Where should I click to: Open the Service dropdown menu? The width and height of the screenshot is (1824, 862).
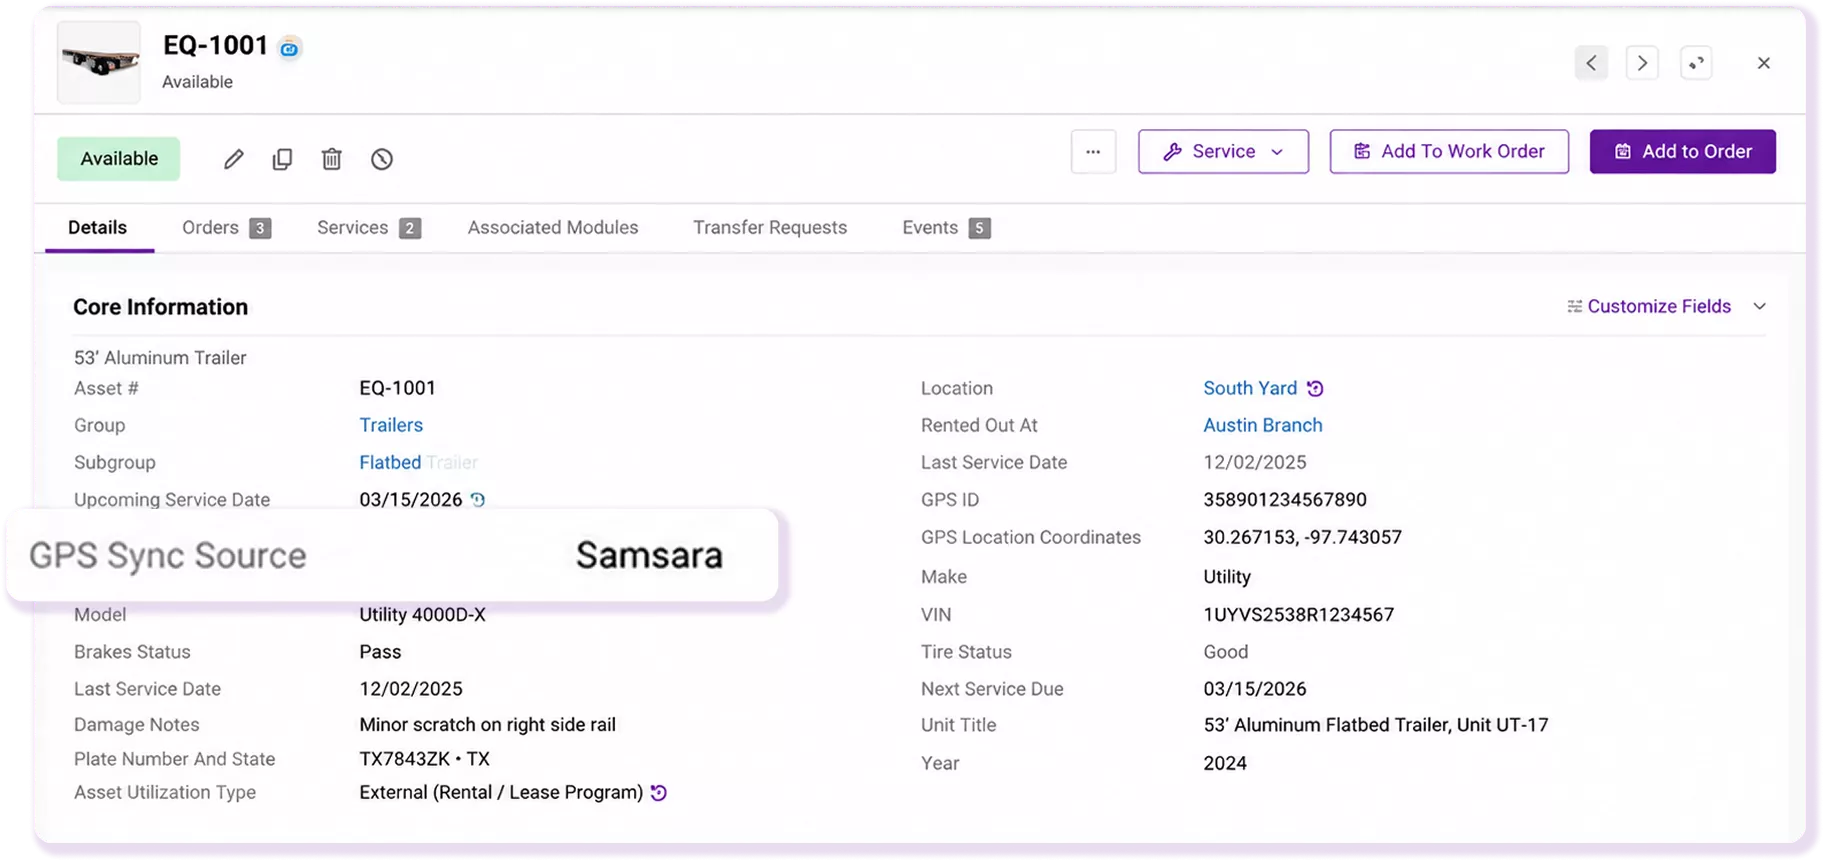click(x=1223, y=152)
